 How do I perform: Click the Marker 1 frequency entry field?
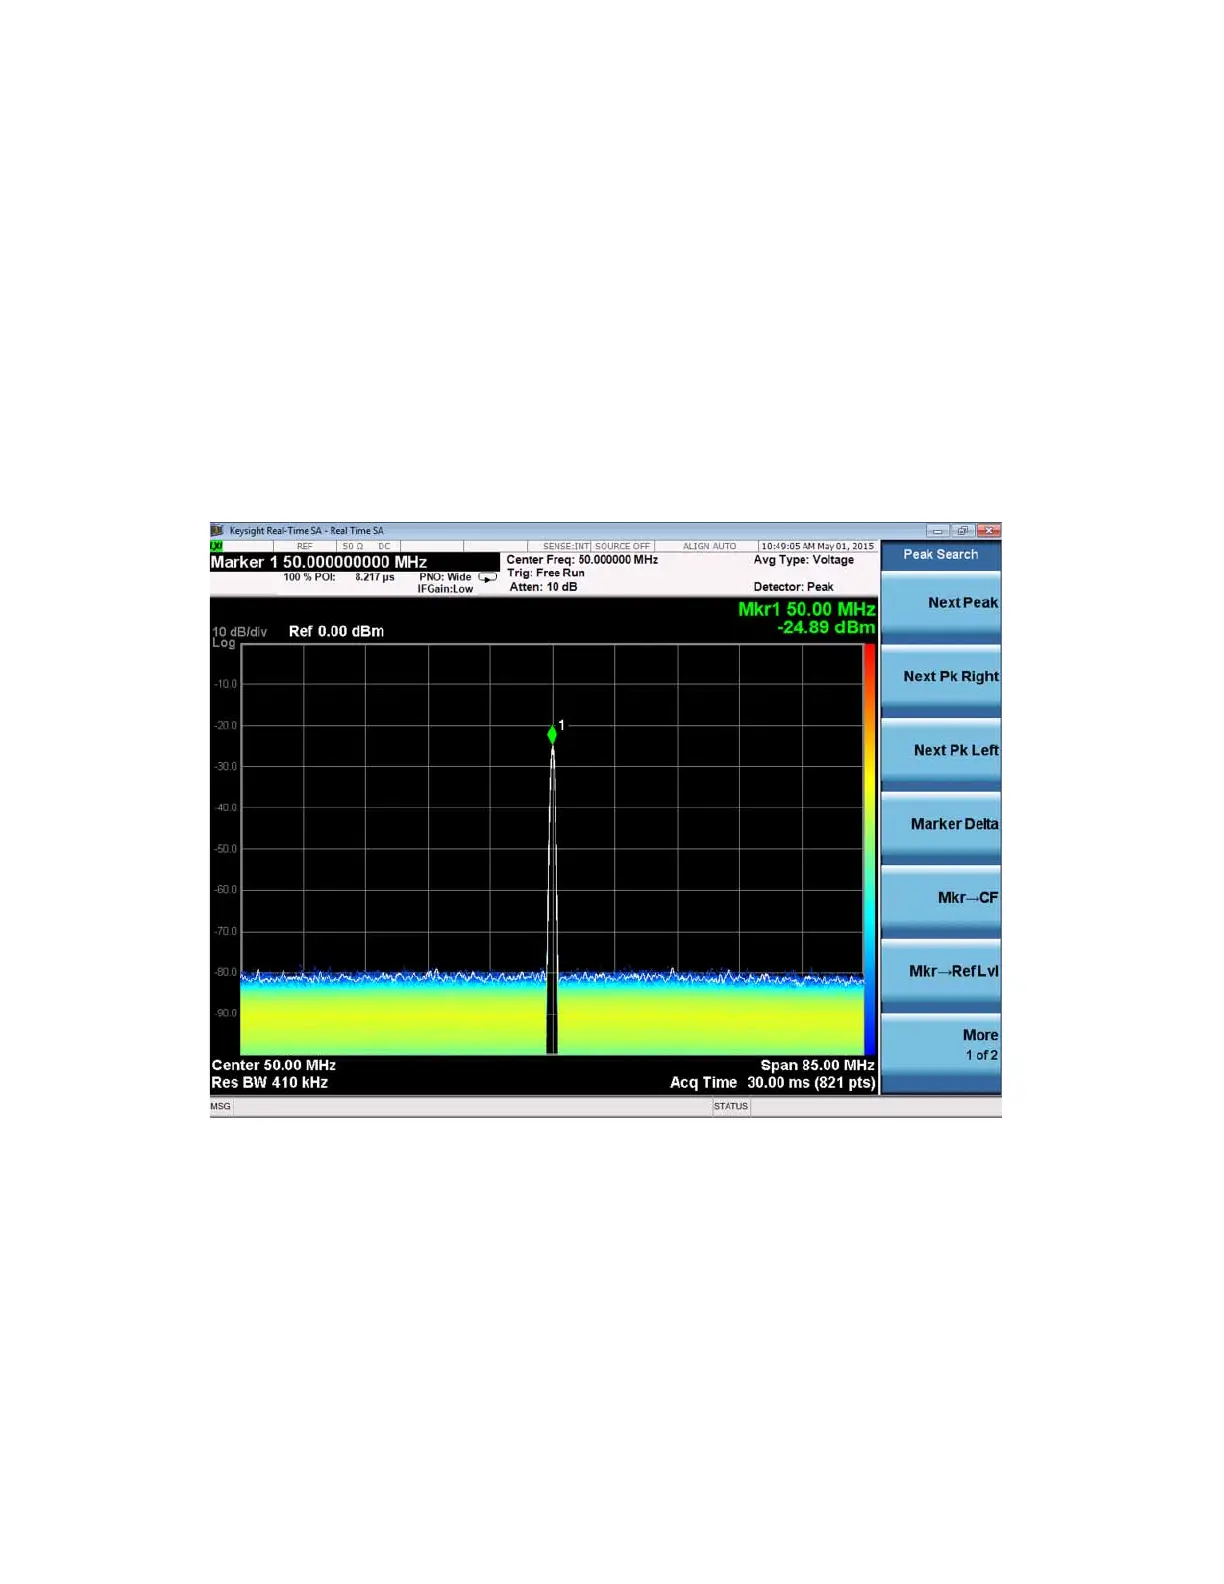[354, 562]
